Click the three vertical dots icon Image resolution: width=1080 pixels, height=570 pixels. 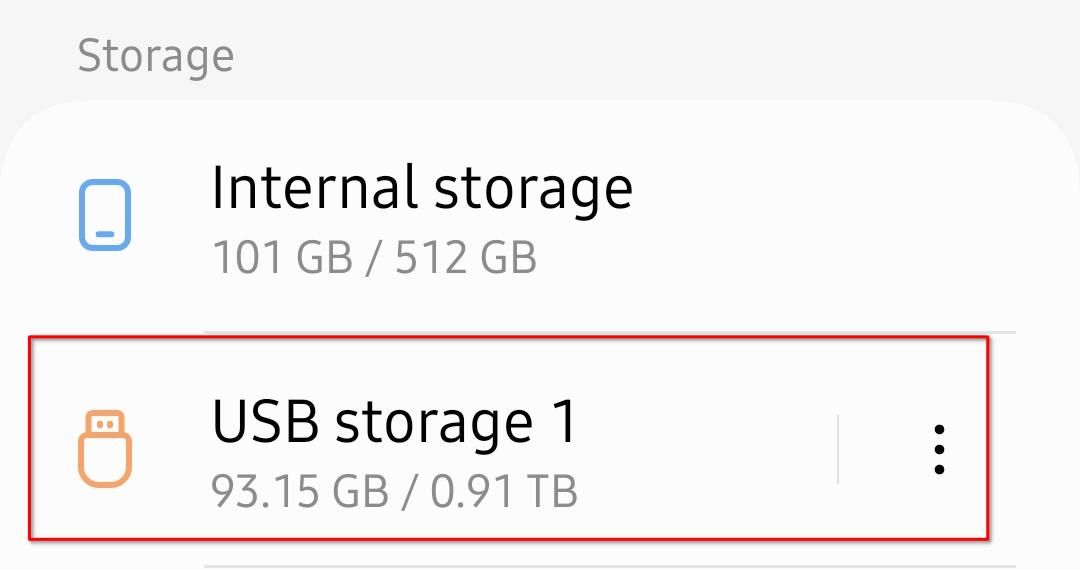click(x=938, y=449)
